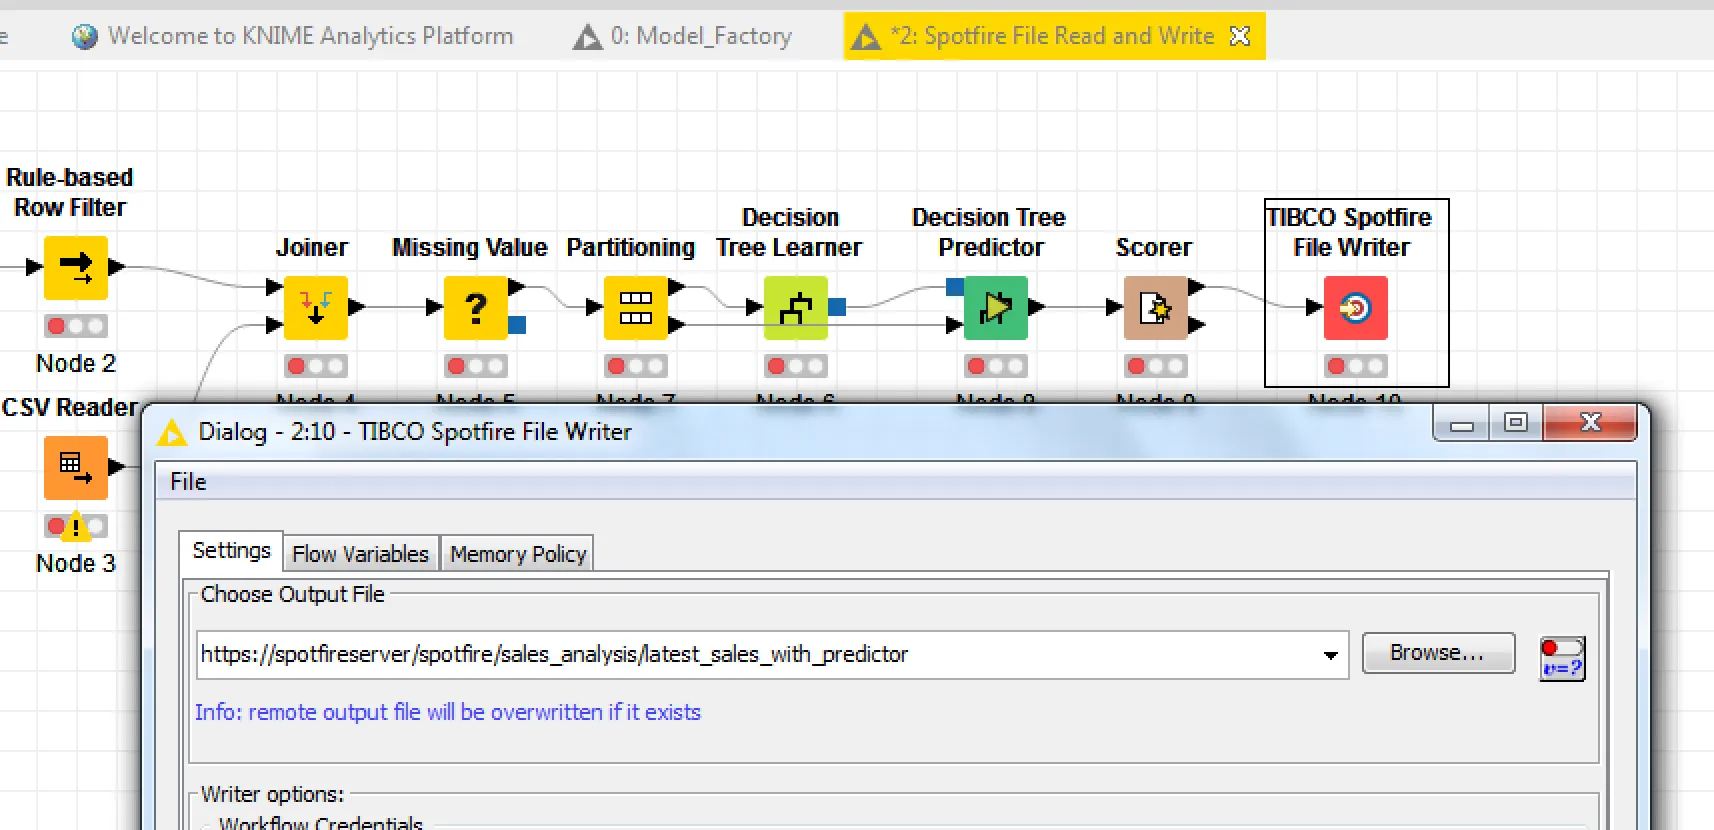Click the flow variable button beside Browse
The height and width of the screenshot is (830, 1714).
pyautogui.click(x=1562, y=658)
